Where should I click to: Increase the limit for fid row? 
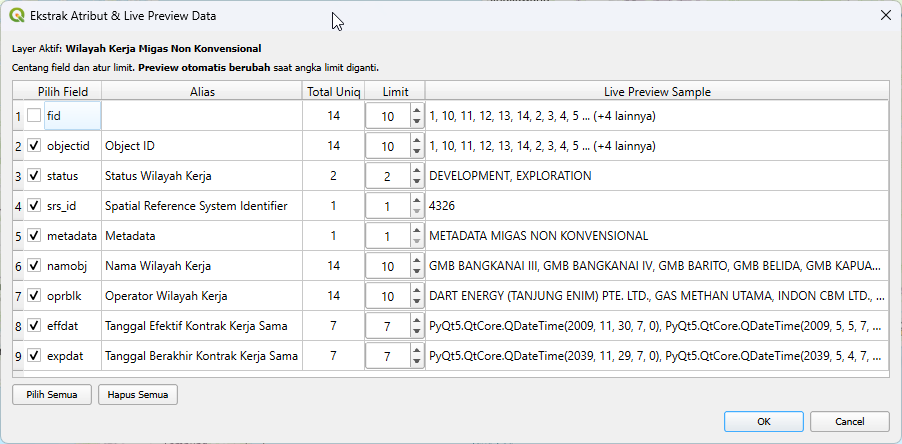tap(416, 111)
